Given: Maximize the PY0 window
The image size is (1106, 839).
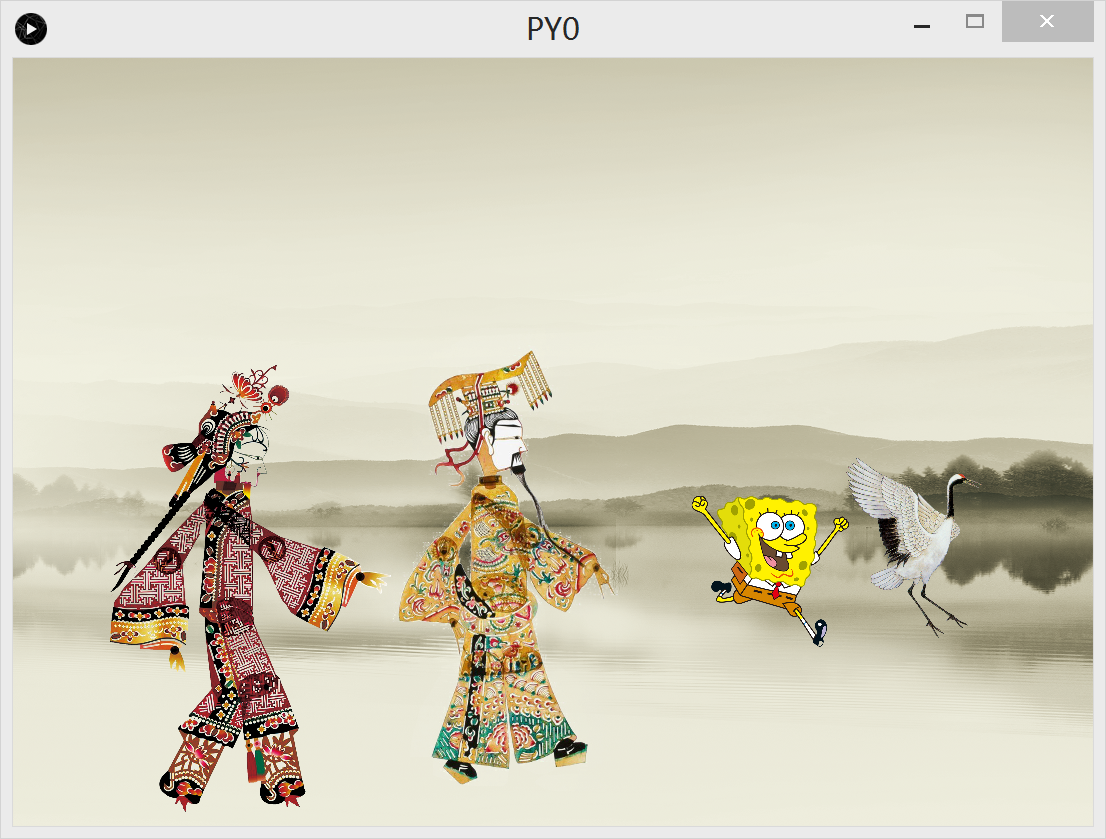Looking at the screenshot, I should tap(975, 22).
